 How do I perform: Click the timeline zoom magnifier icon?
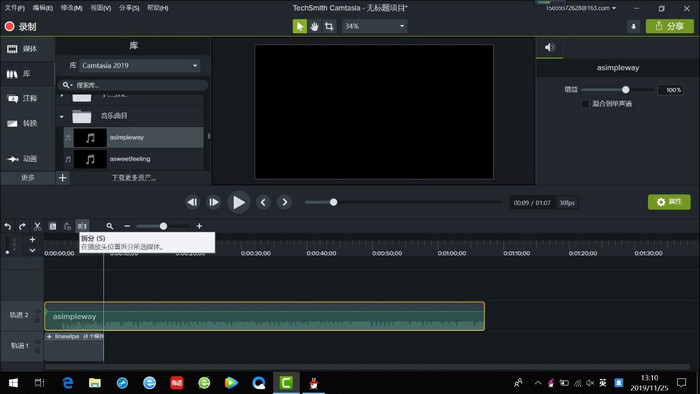tap(110, 226)
